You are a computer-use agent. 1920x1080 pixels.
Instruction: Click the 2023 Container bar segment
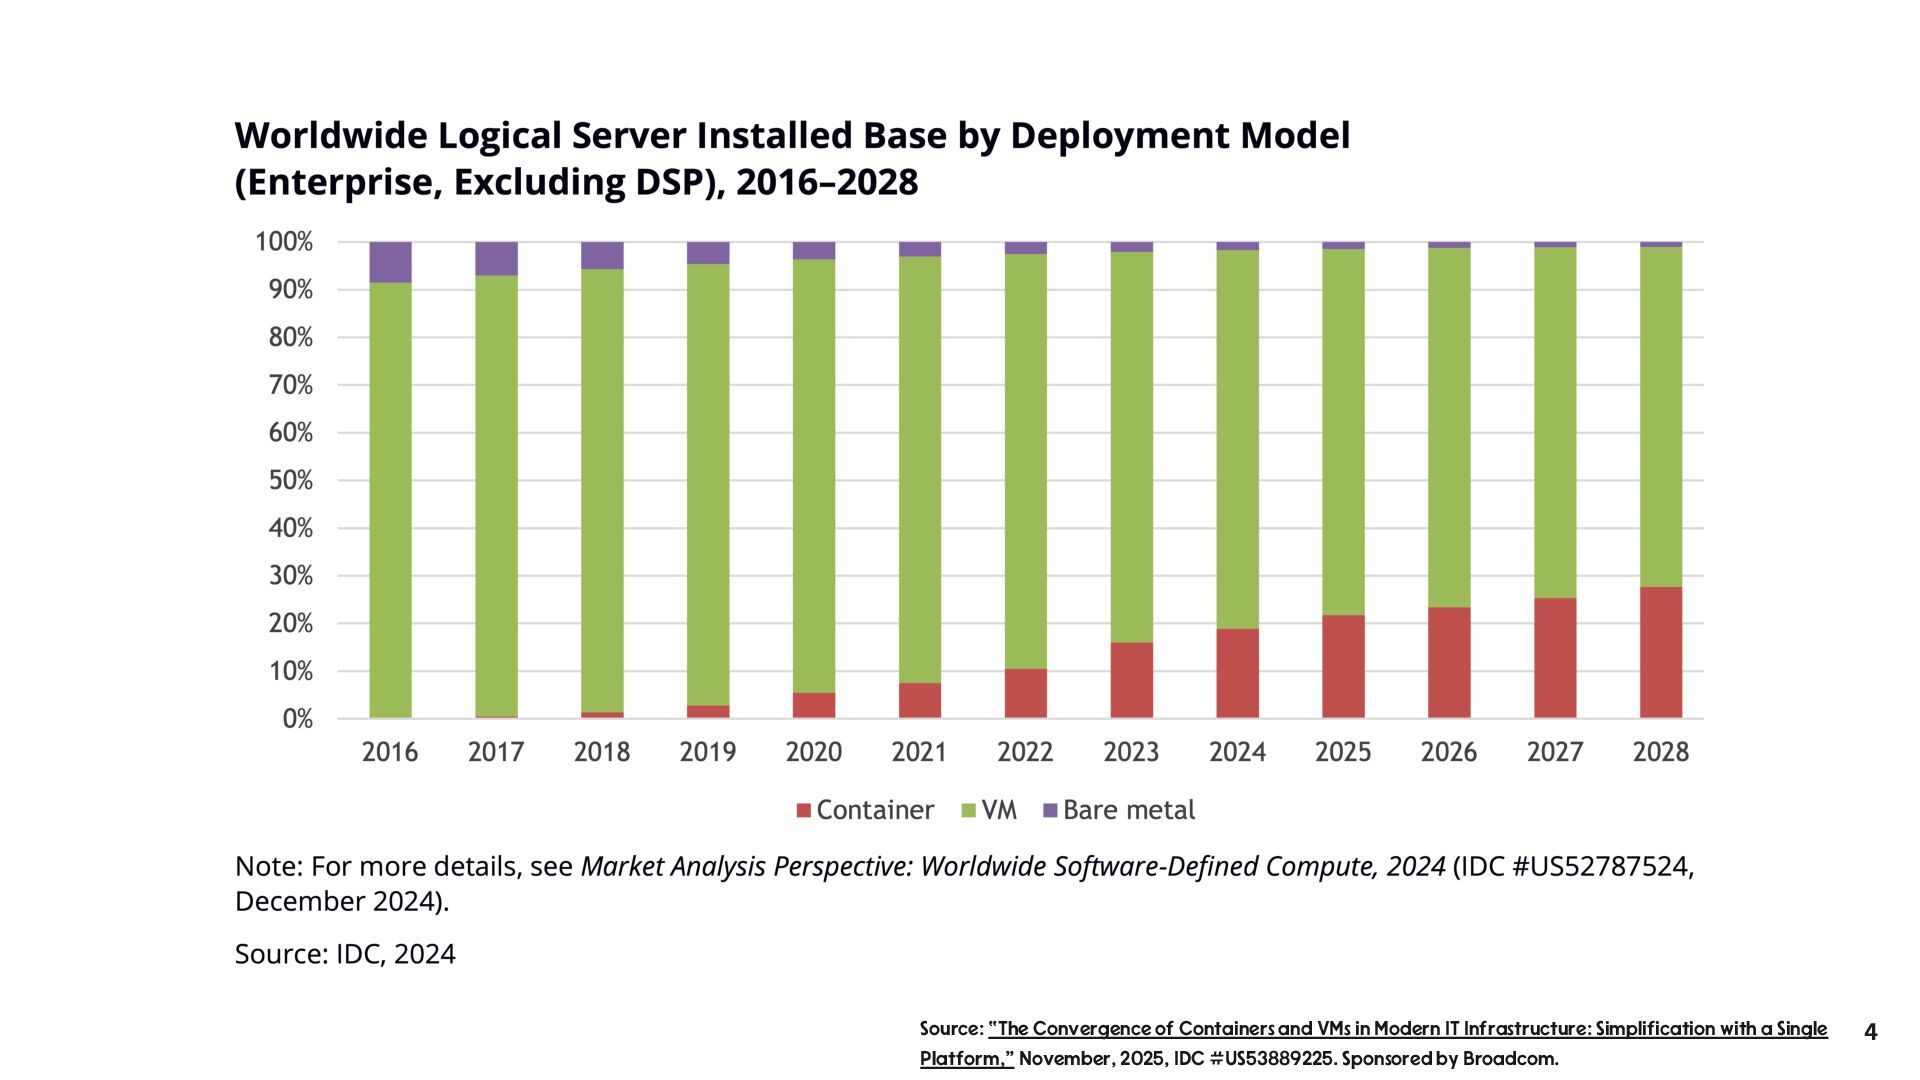point(1131,680)
